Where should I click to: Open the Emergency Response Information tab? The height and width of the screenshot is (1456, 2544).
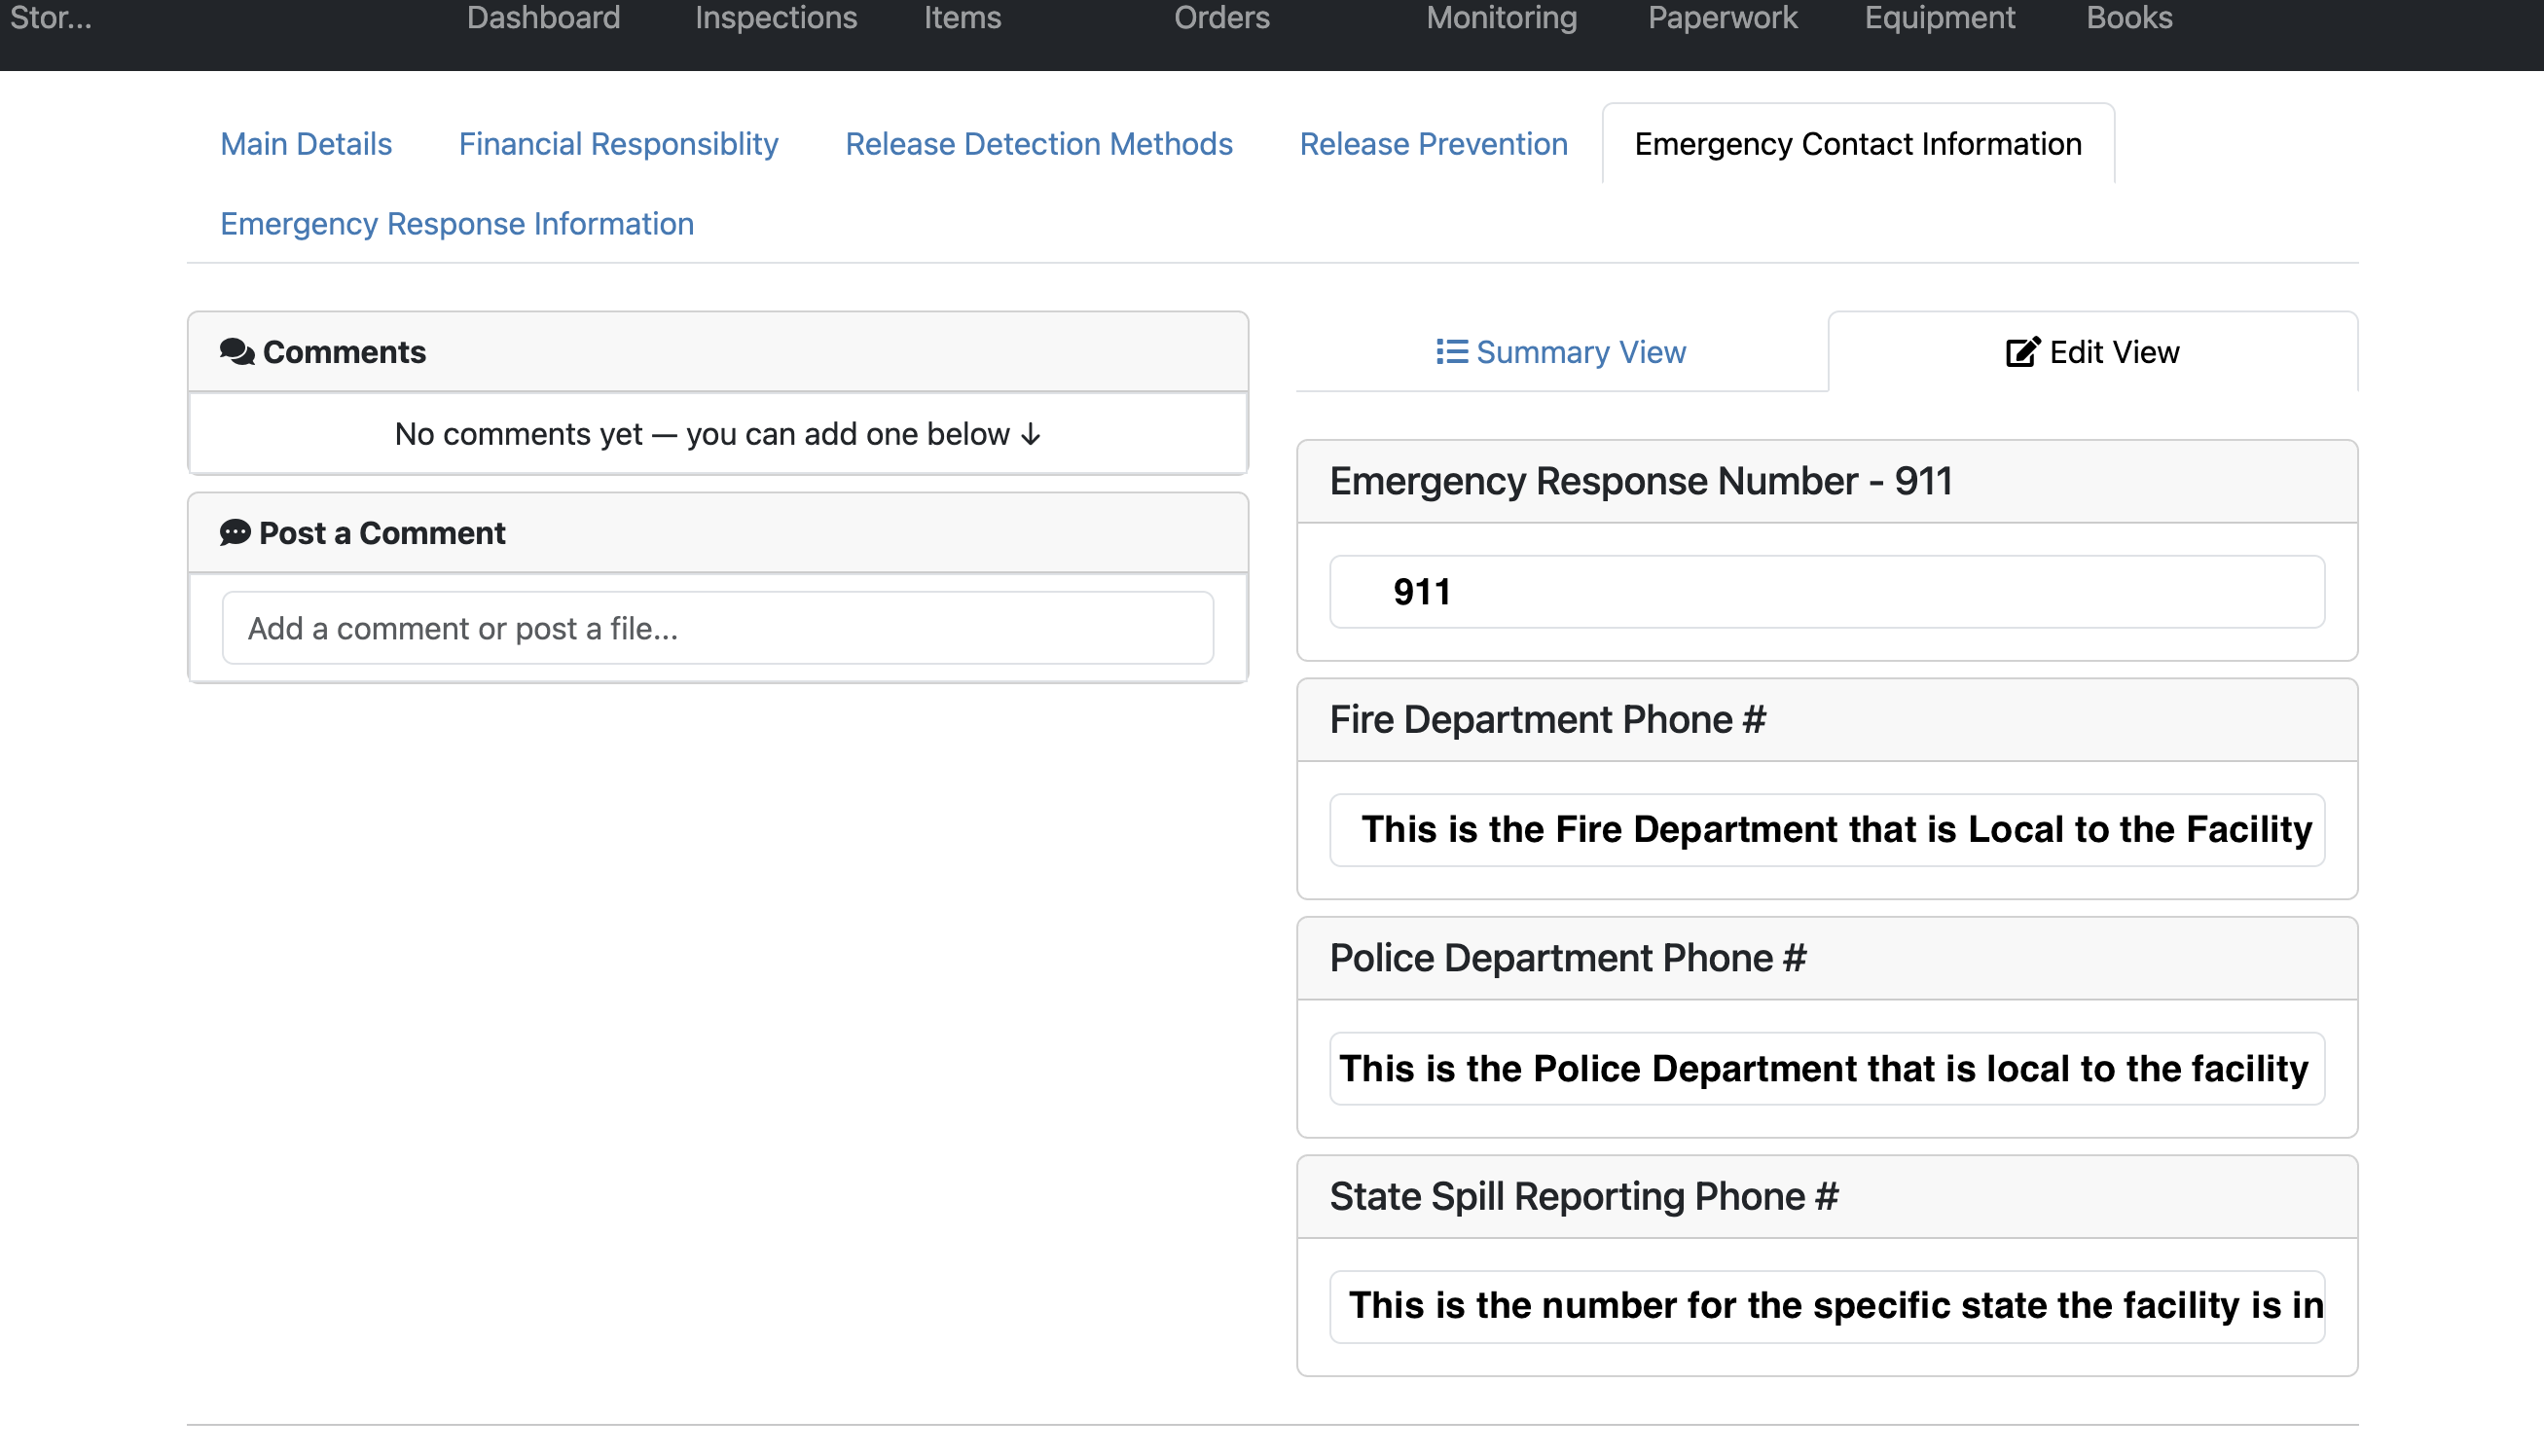click(457, 224)
